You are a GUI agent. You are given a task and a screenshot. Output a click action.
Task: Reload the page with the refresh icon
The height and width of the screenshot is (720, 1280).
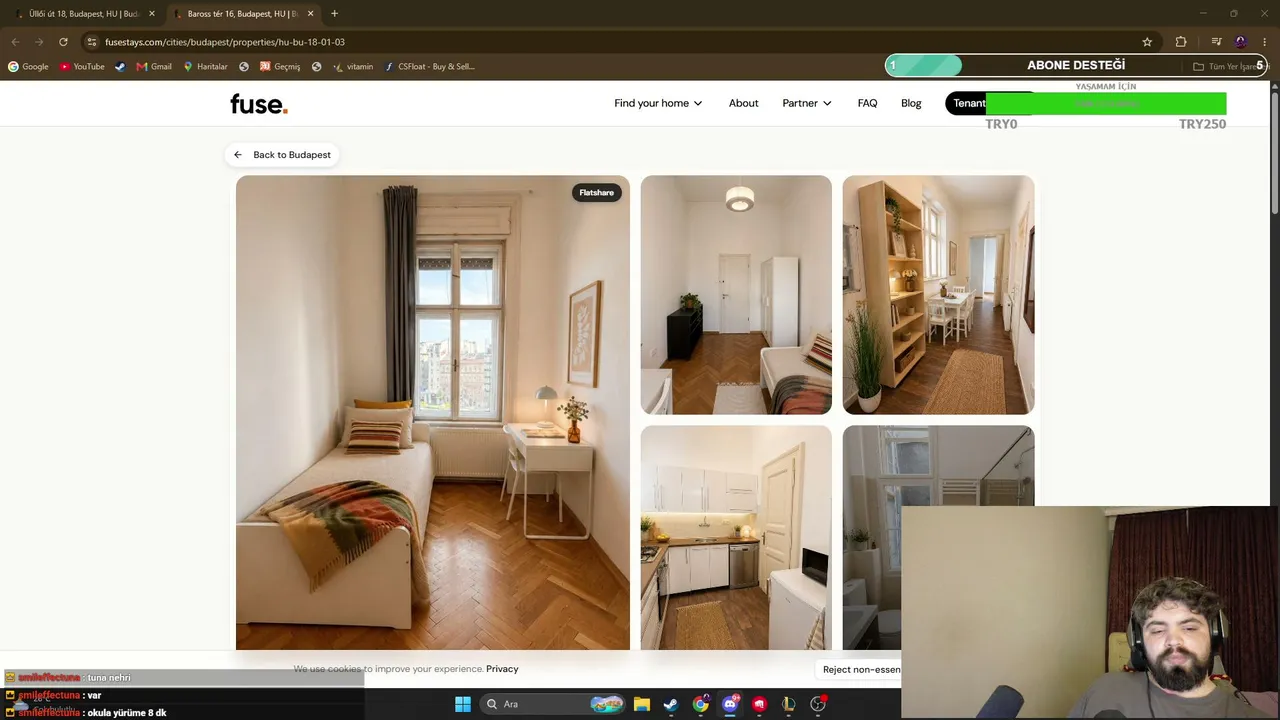click(63, 42)
